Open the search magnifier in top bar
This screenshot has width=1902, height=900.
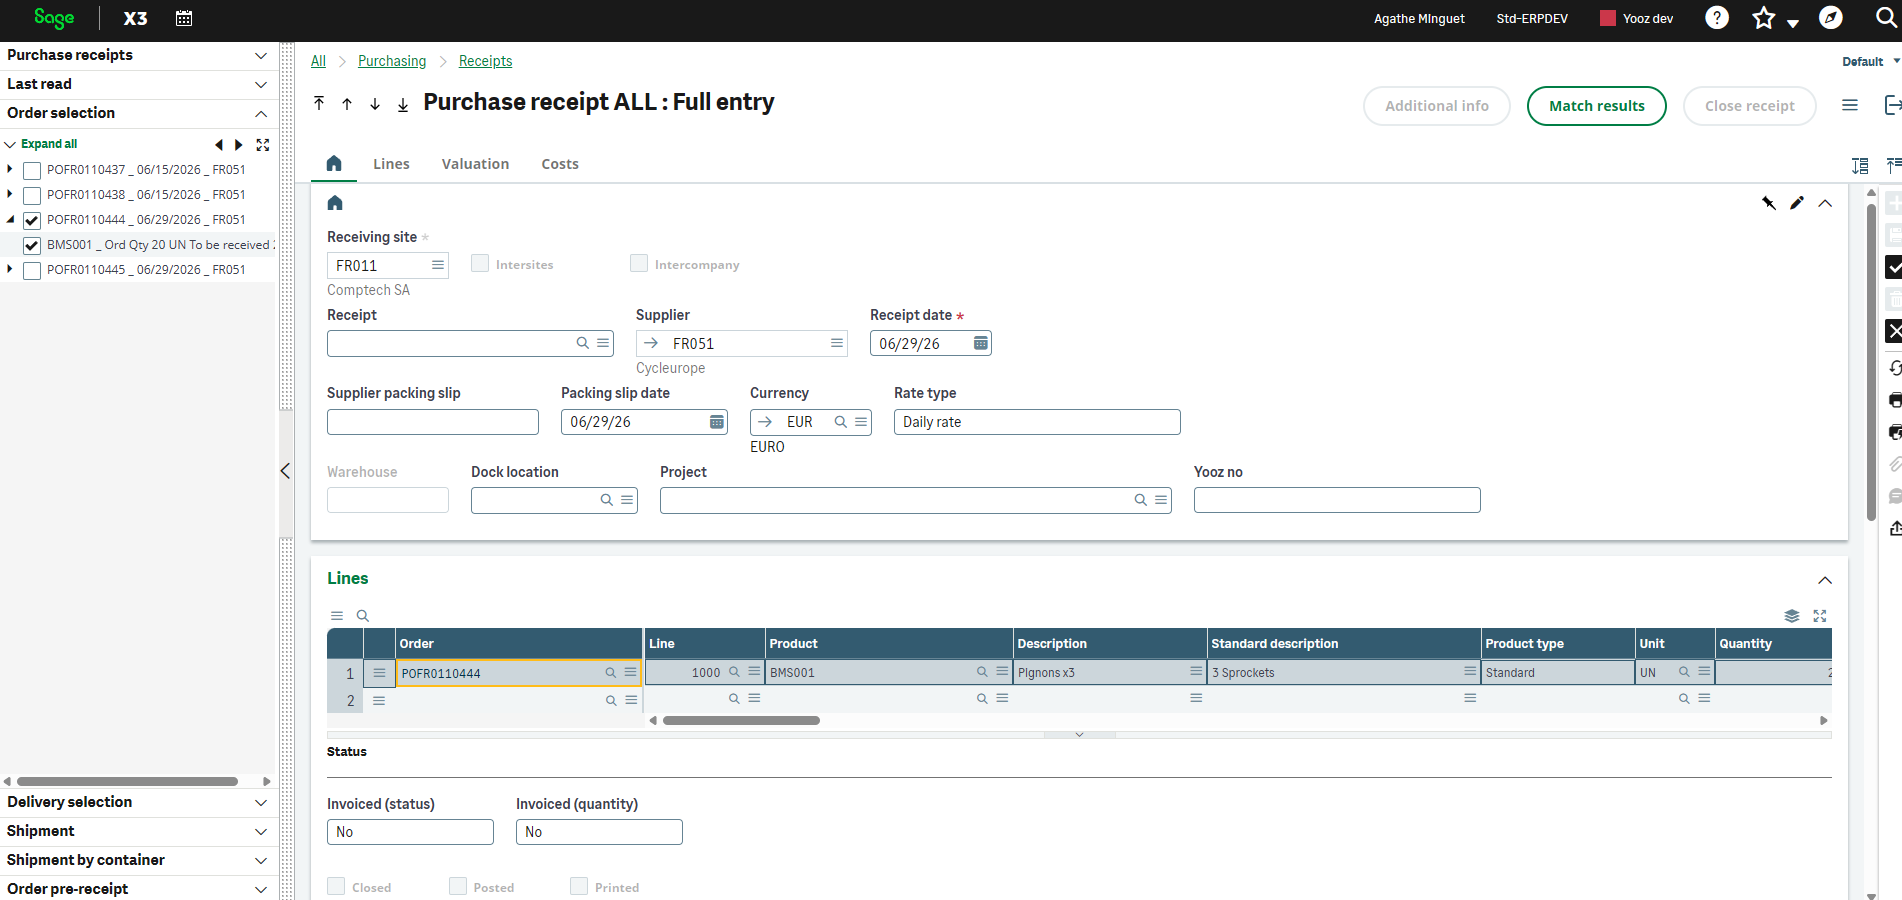pyautogui.click(x=1886, y=18)
